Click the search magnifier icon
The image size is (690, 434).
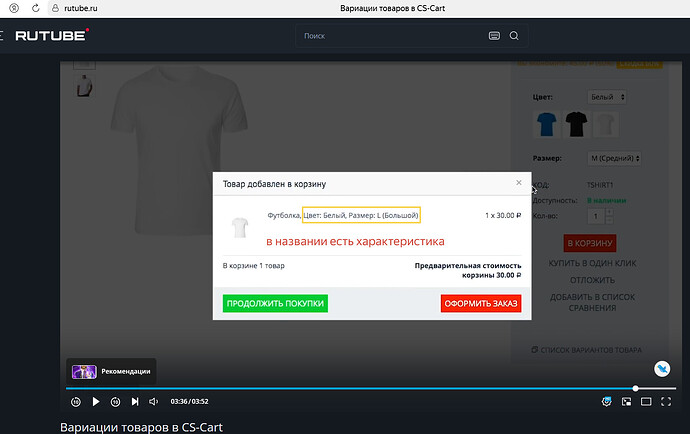click(514, 37)
